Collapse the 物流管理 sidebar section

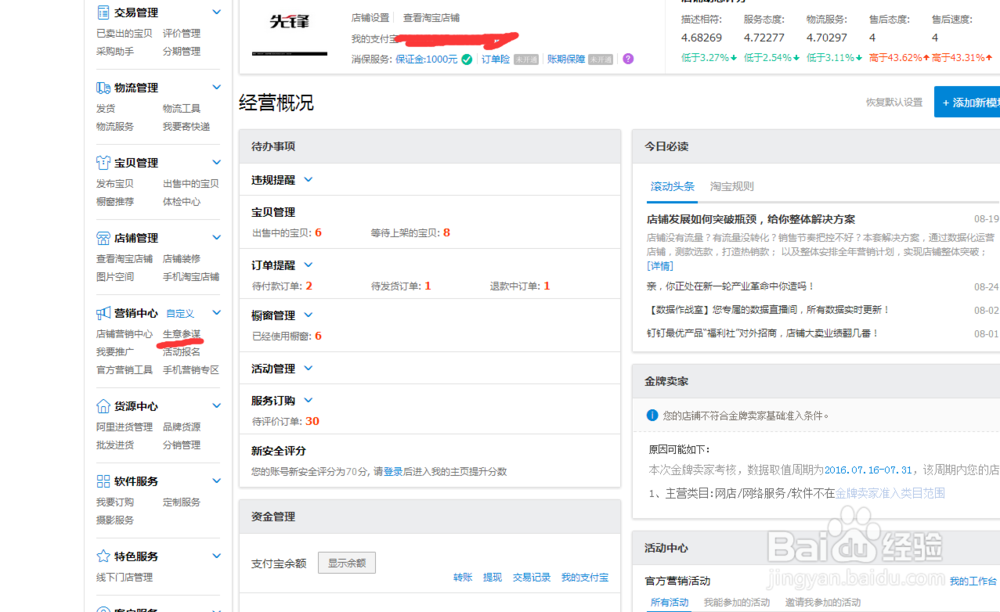(x=216, y=87)
